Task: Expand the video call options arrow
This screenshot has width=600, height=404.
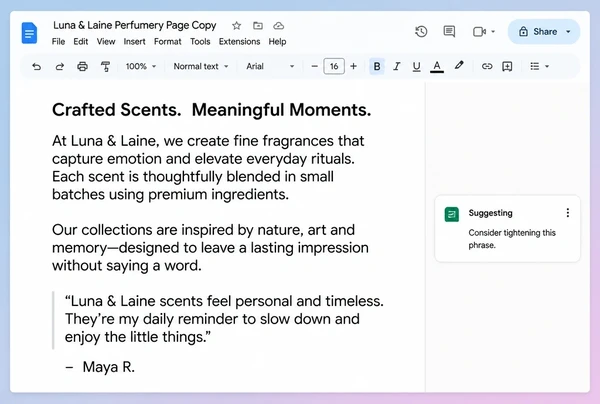Action: pos(493,31)
